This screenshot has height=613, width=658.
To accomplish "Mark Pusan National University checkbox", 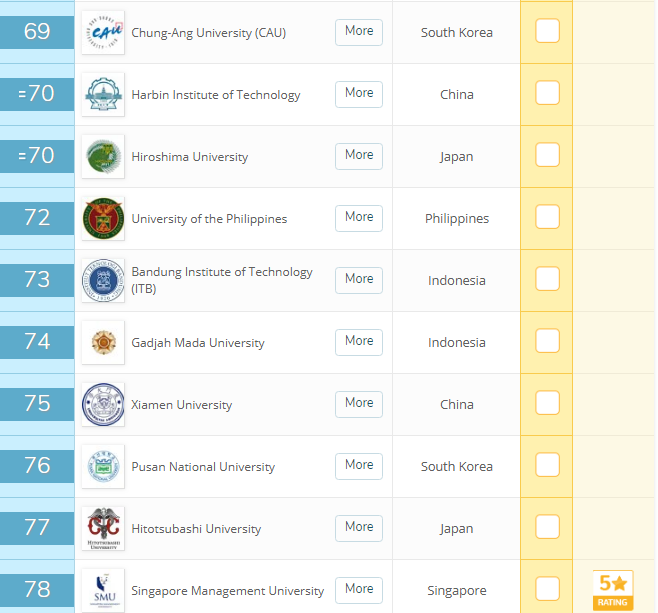I will point(547,465).
